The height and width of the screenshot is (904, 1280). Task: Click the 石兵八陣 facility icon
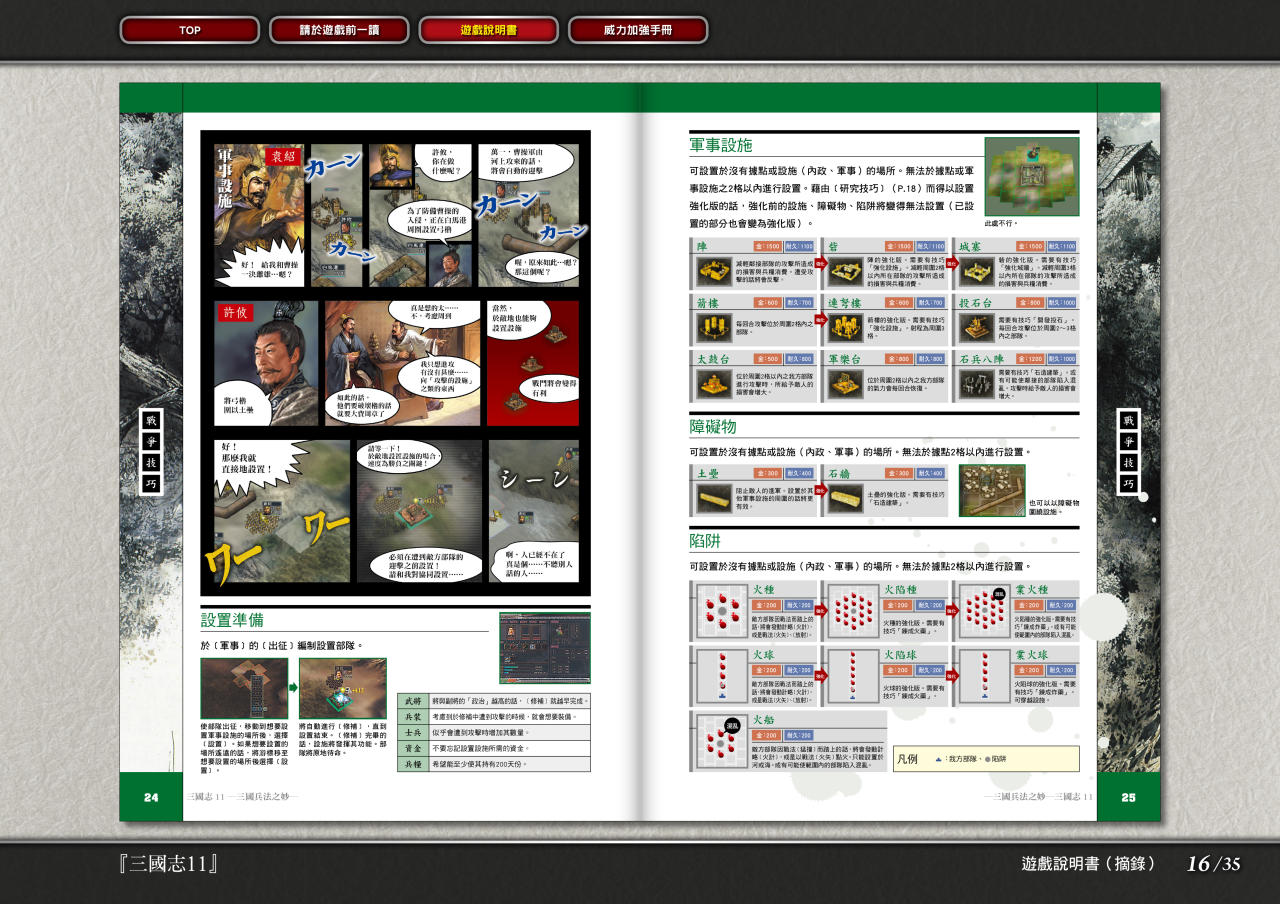coord(976,383)
